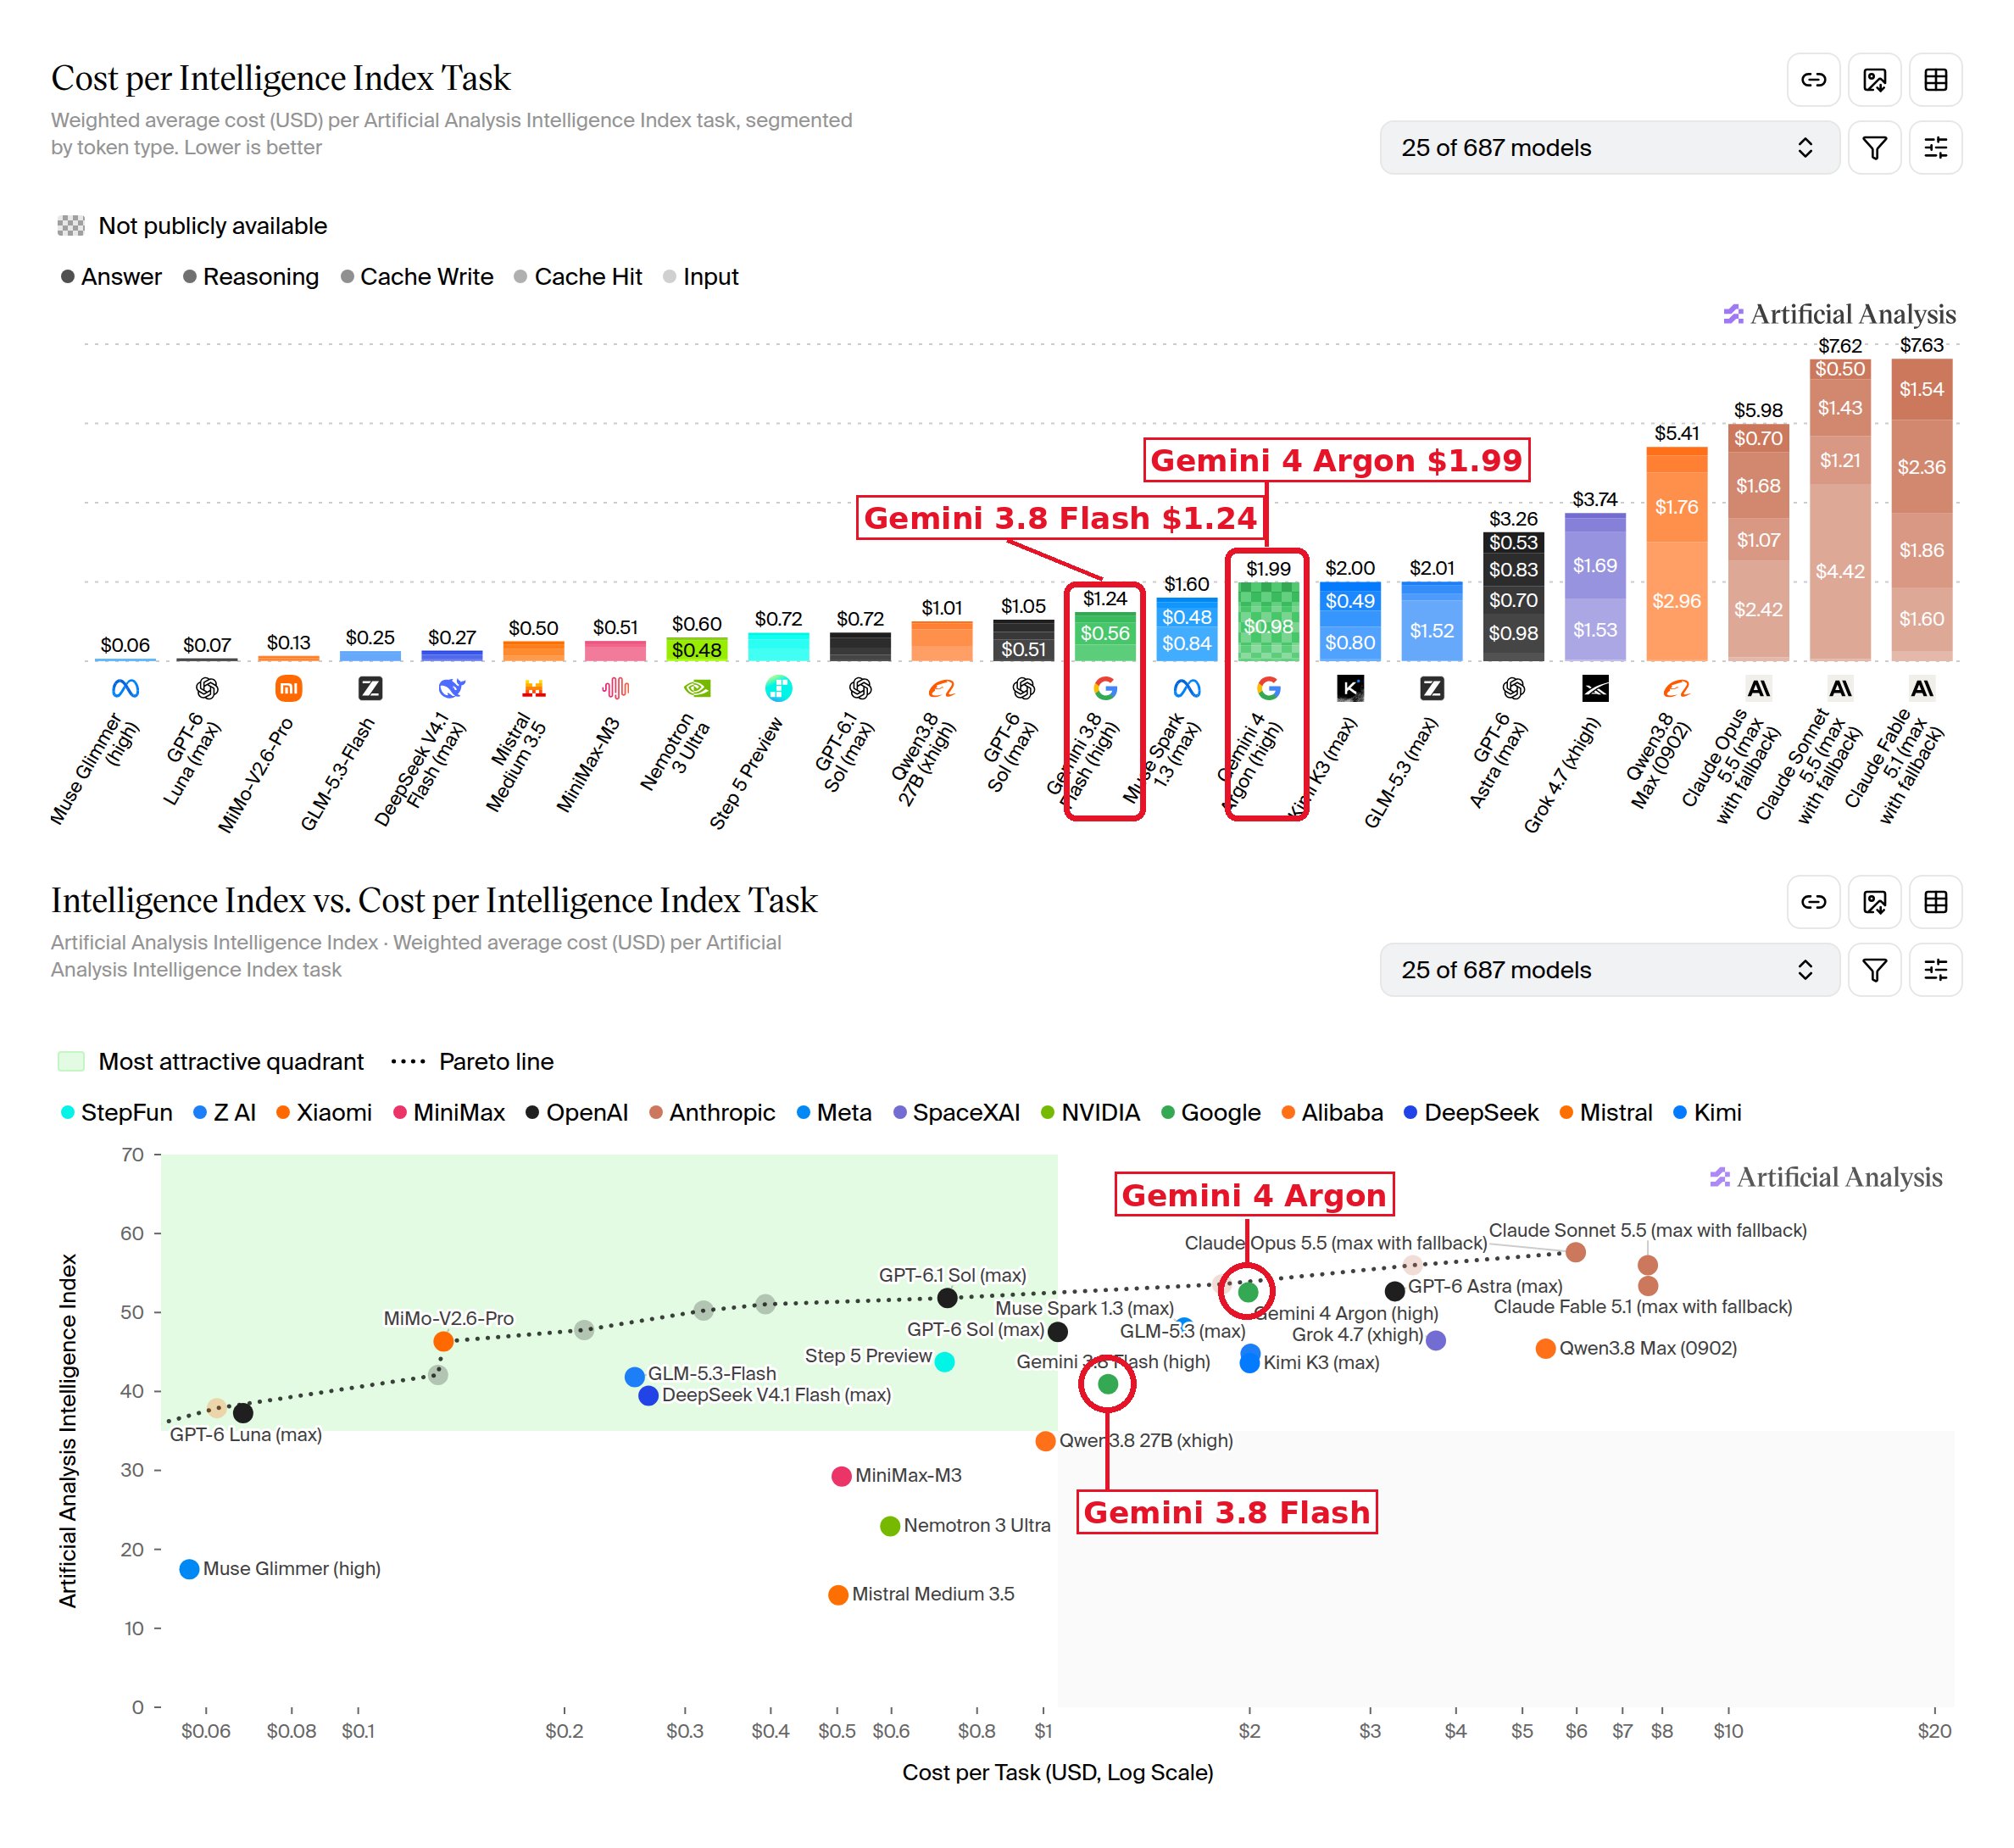Toggle Most attractive quadrant legend item

point(211,1062)
